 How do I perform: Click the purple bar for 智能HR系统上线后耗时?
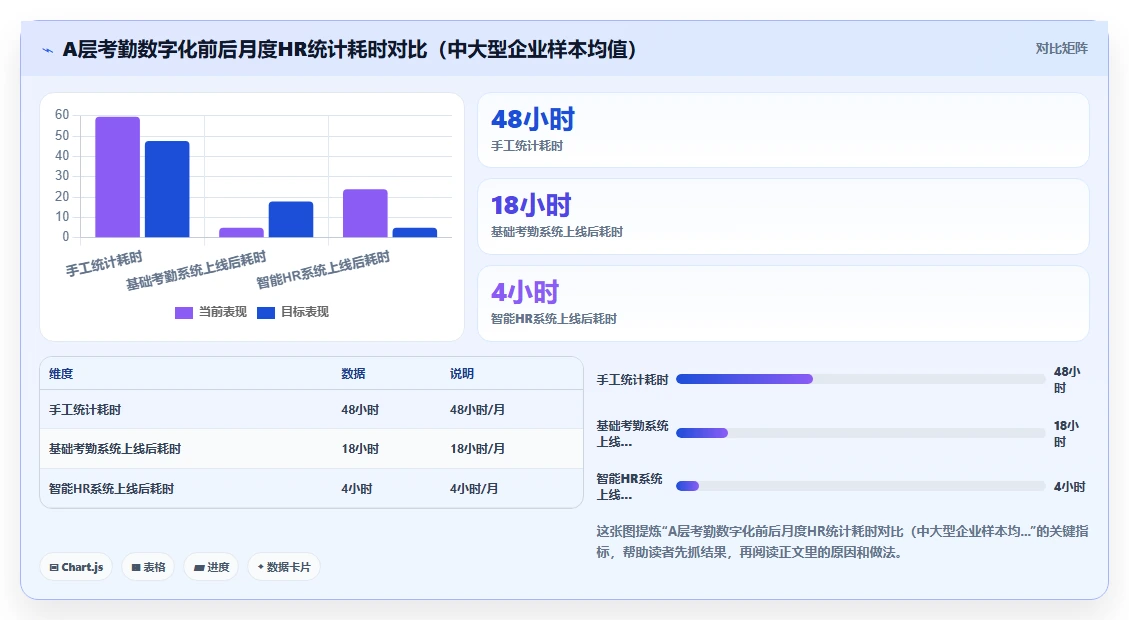(365, 213)
